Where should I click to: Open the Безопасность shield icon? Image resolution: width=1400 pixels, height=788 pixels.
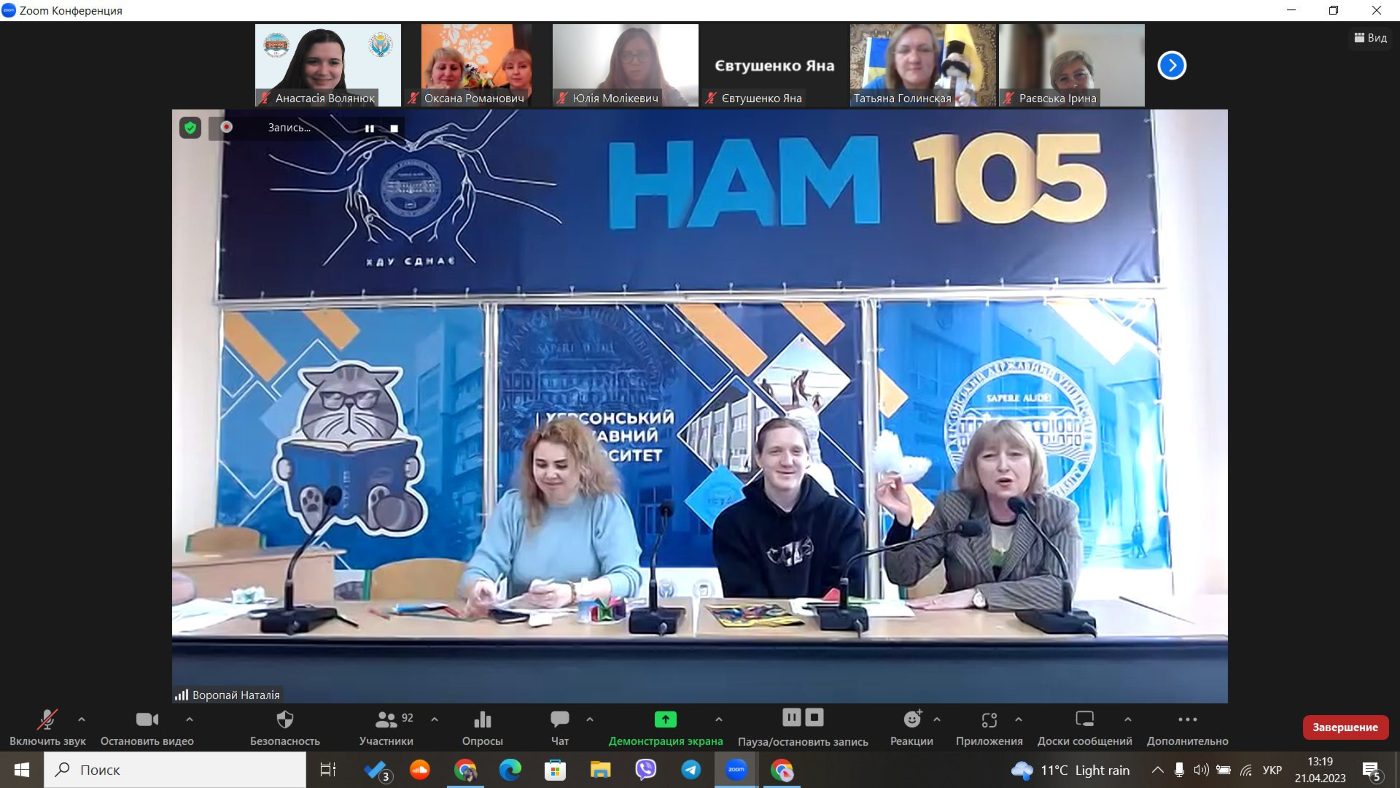285,720
